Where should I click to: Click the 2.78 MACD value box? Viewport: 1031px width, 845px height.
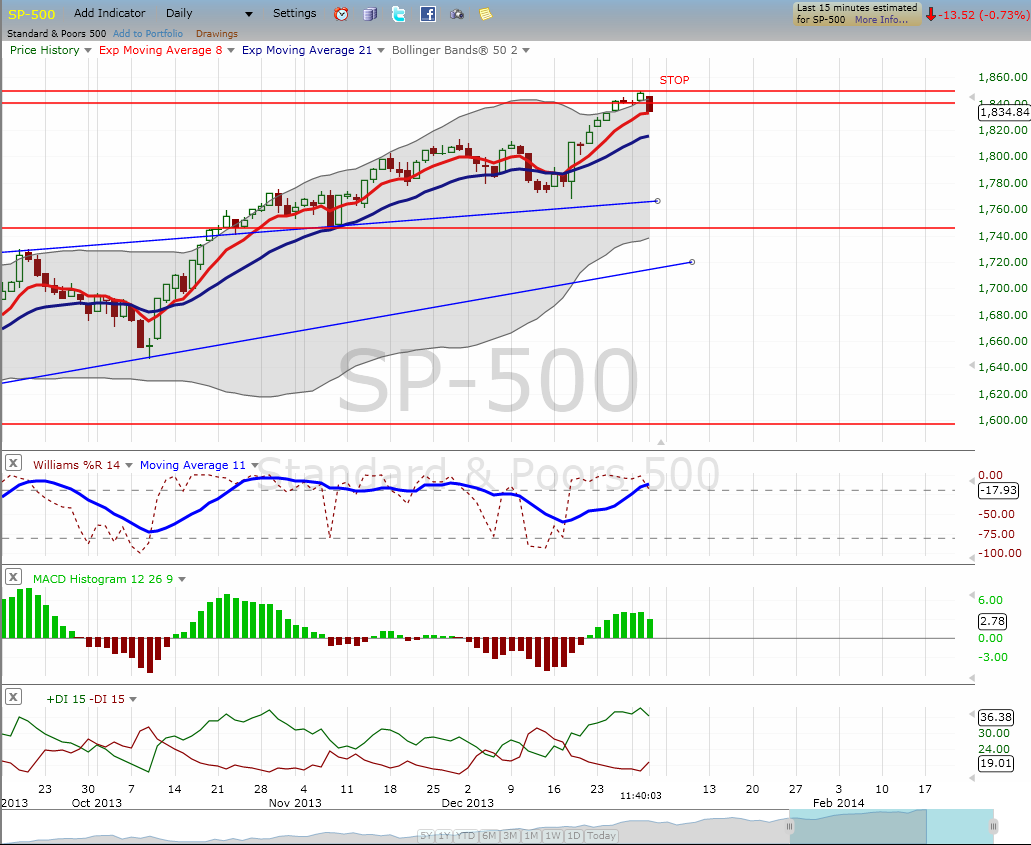[992, 621]
